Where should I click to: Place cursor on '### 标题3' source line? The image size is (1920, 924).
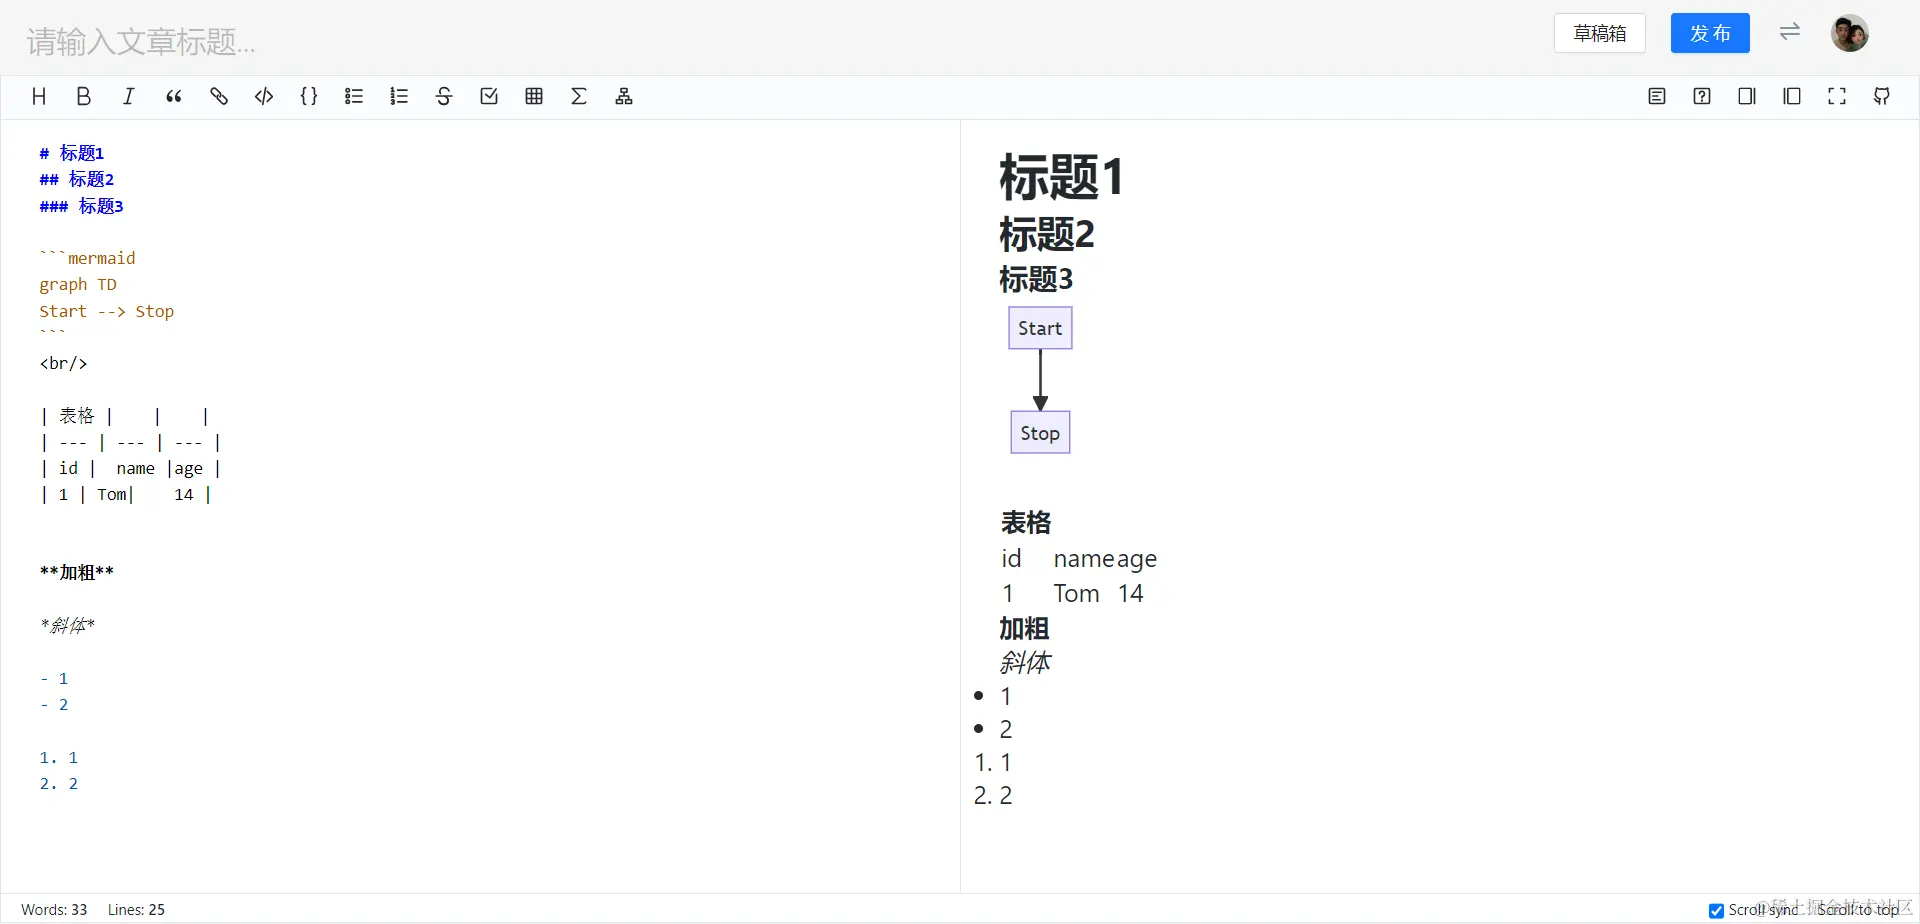(82, 206)
